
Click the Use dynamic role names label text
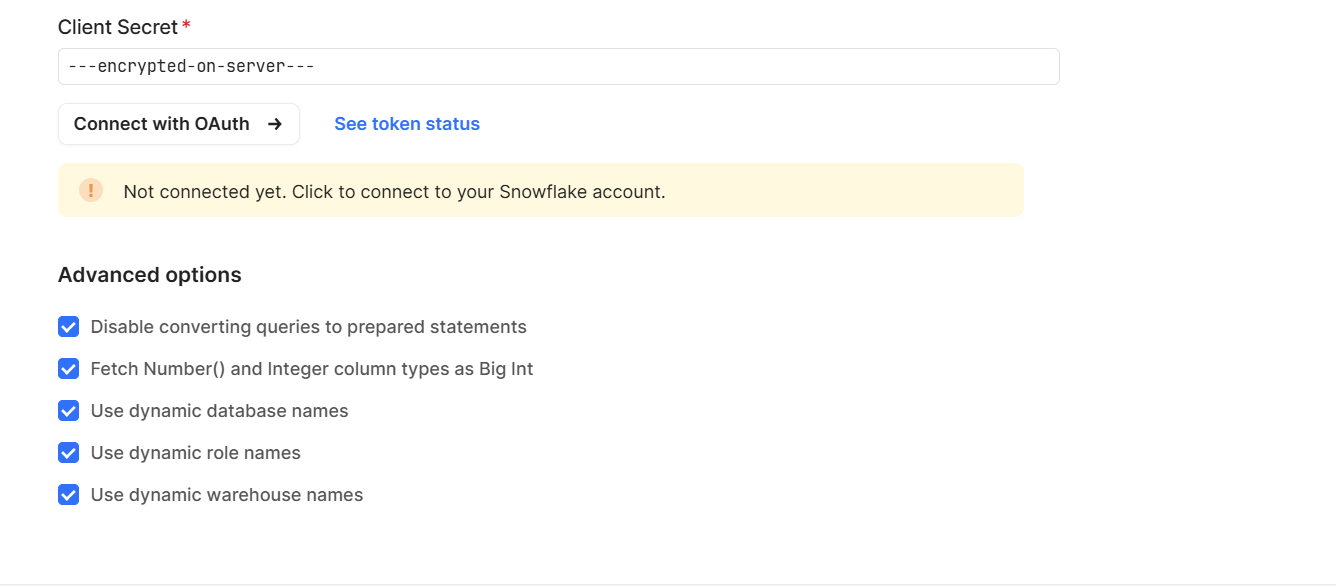tap(195, 453)
